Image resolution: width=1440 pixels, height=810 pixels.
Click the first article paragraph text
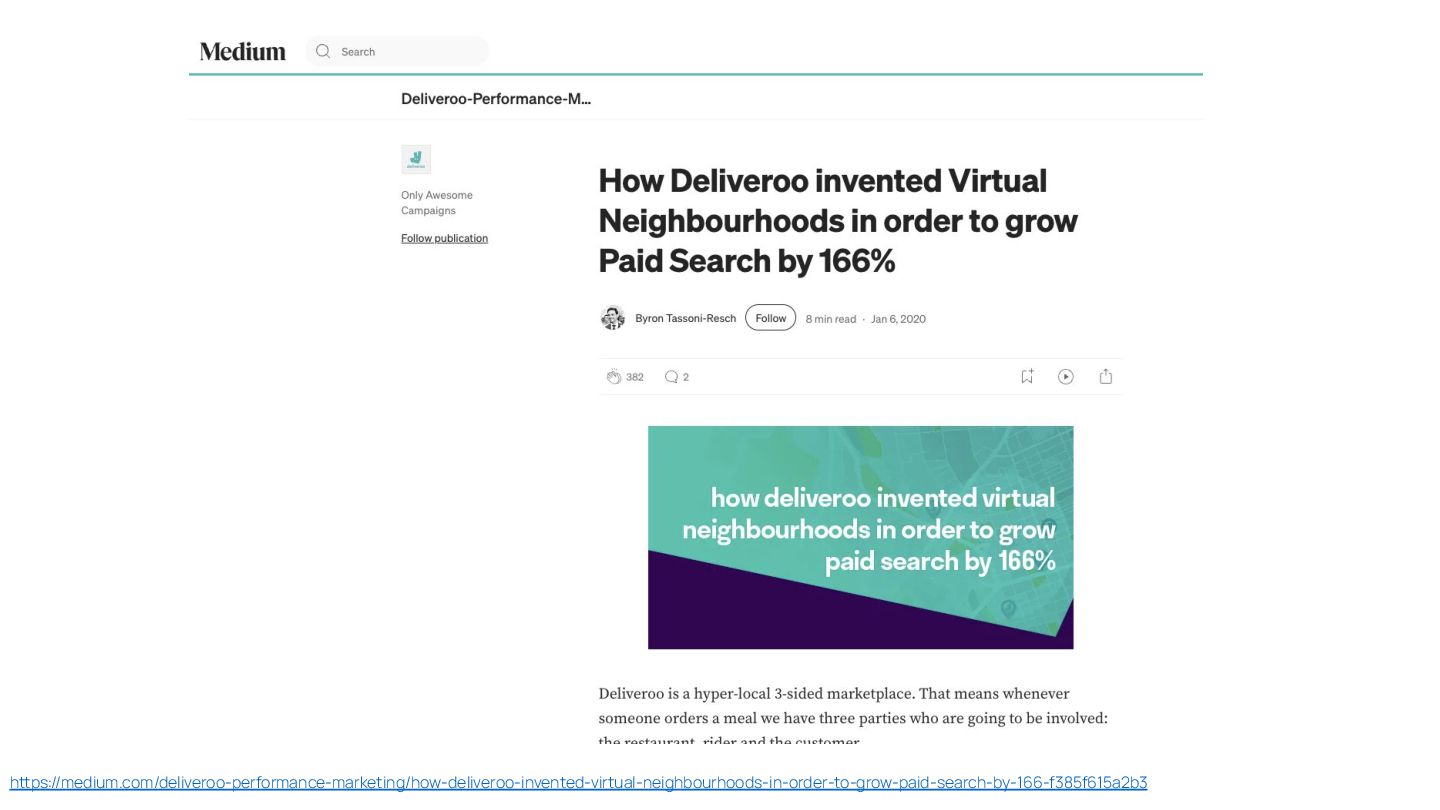(853, 717)
